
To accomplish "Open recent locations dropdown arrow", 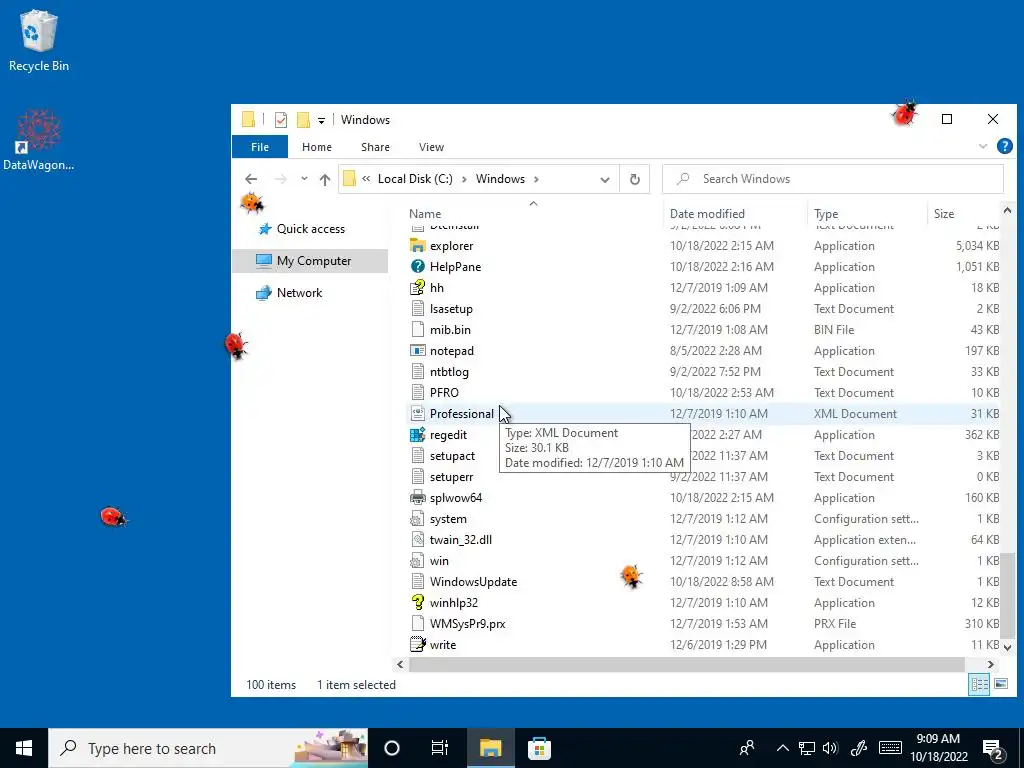I will tap(304, 179).
